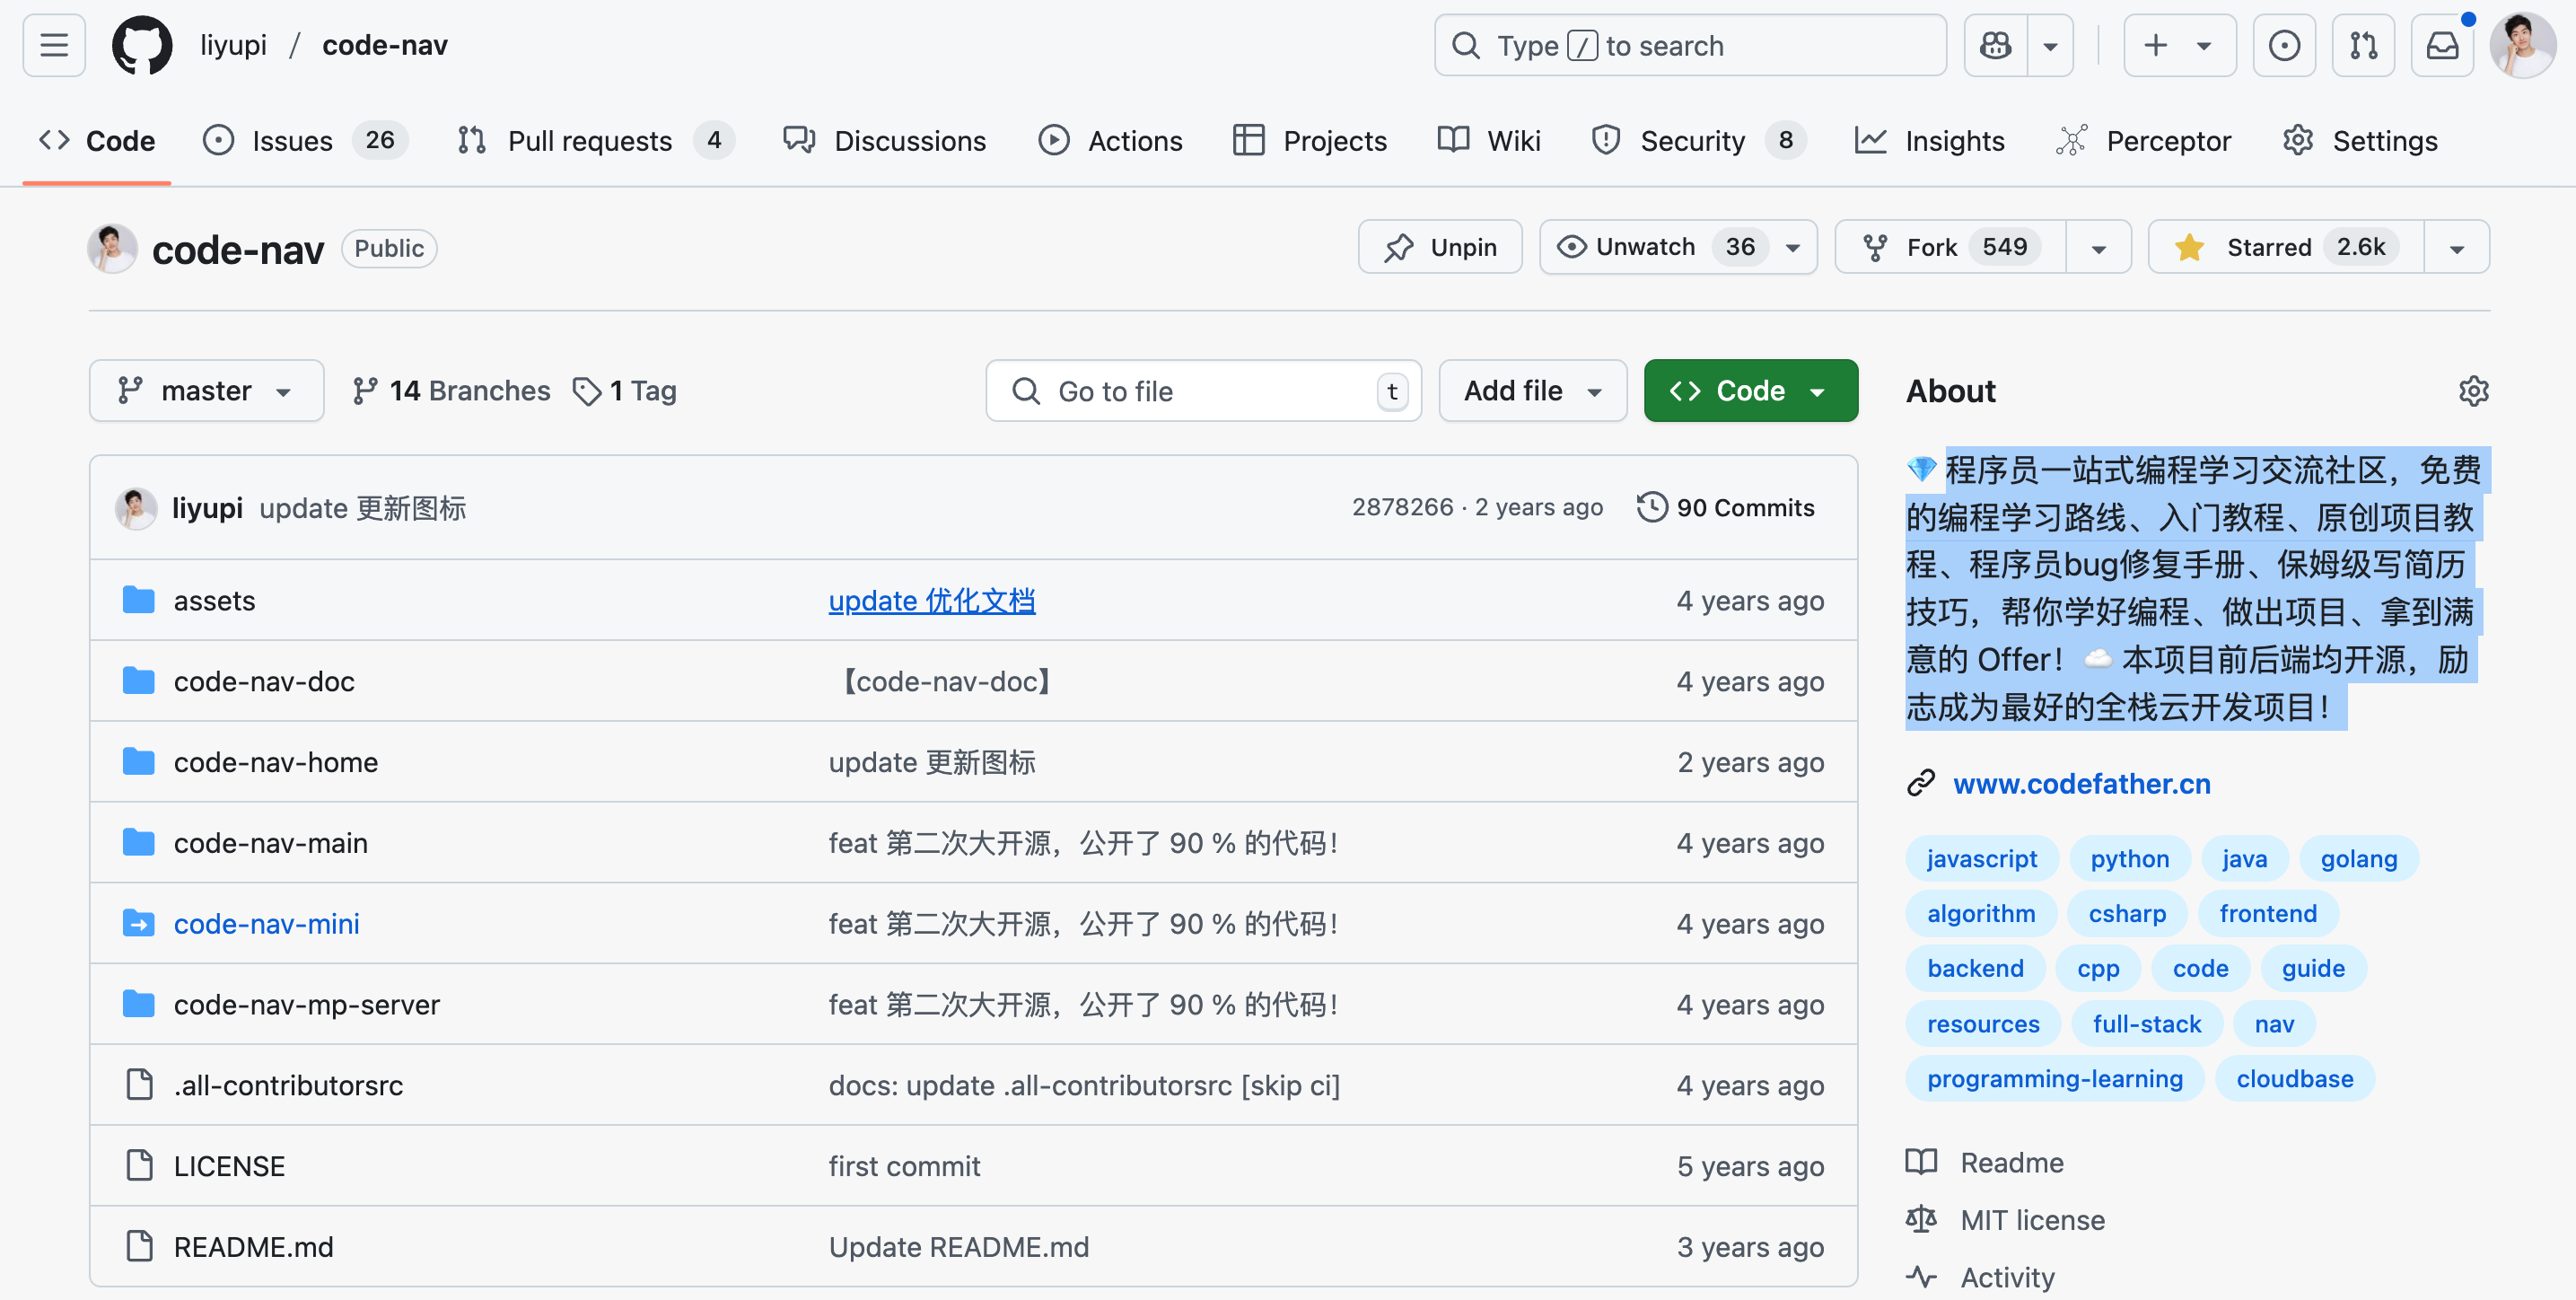Expand the Add file dropdown
Image resolution: width=2576 pixels, height=1300 pixels.
point(1532,391)
